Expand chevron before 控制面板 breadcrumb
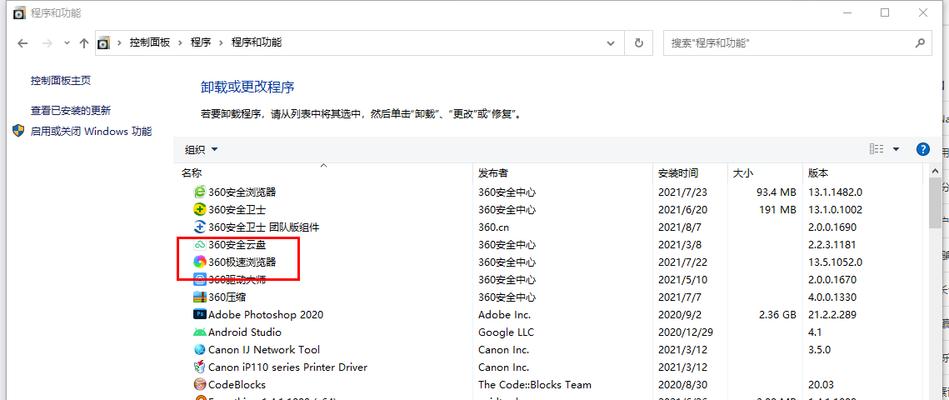 pos(119,42)
